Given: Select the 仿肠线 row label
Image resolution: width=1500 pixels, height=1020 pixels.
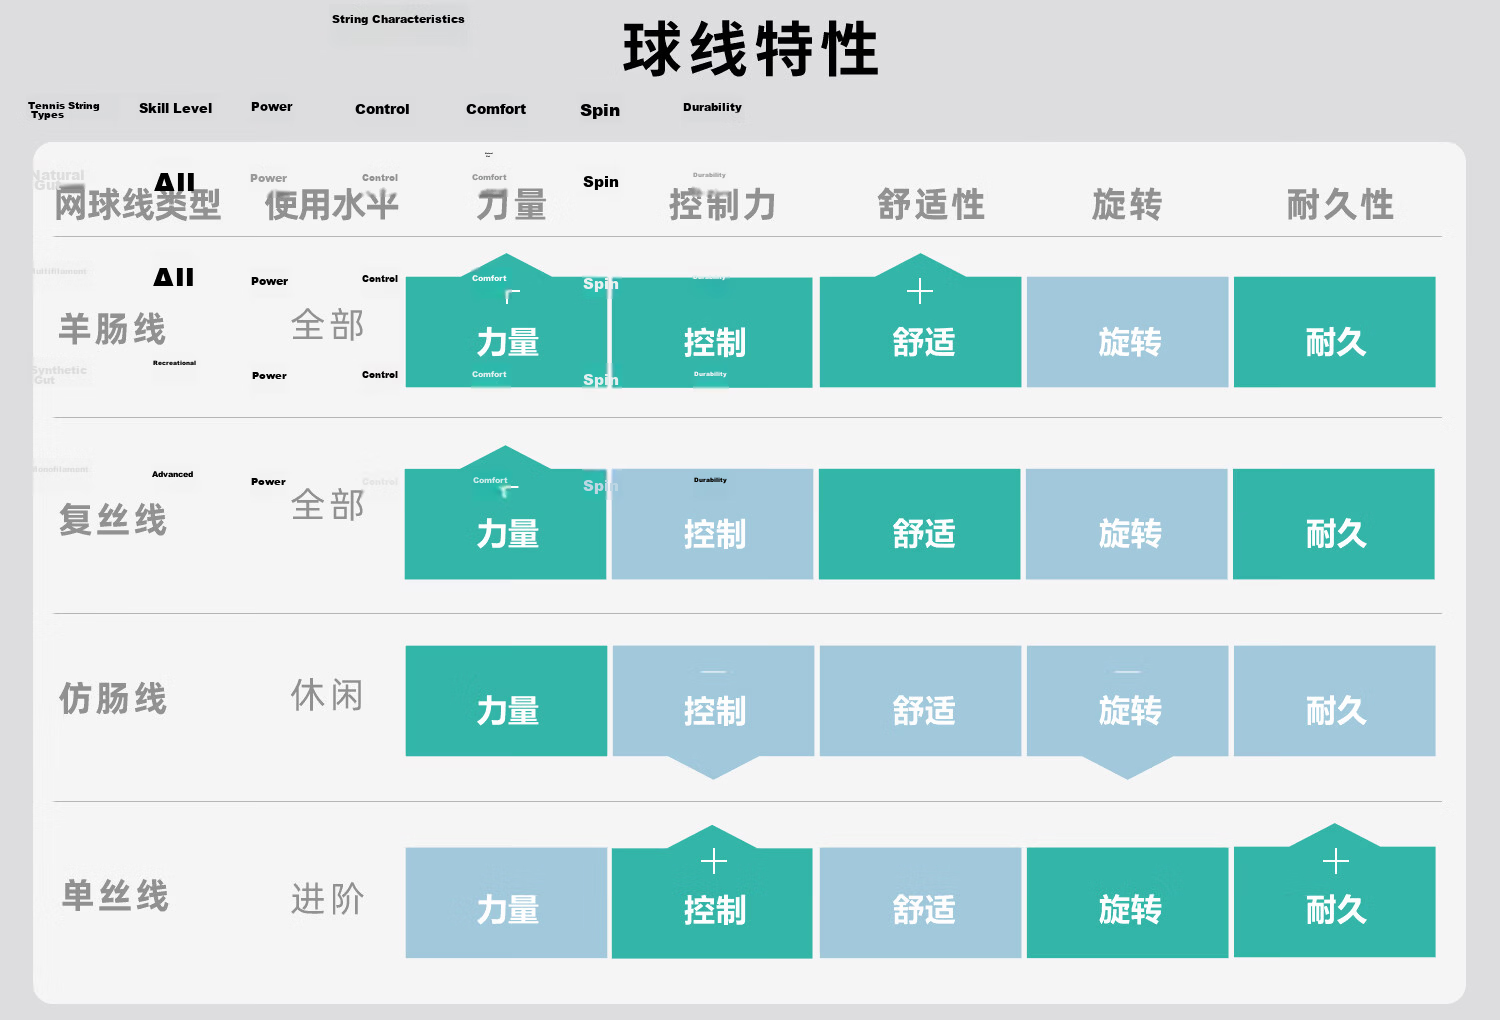Looking at the screenshot, I should pos(112,699).
